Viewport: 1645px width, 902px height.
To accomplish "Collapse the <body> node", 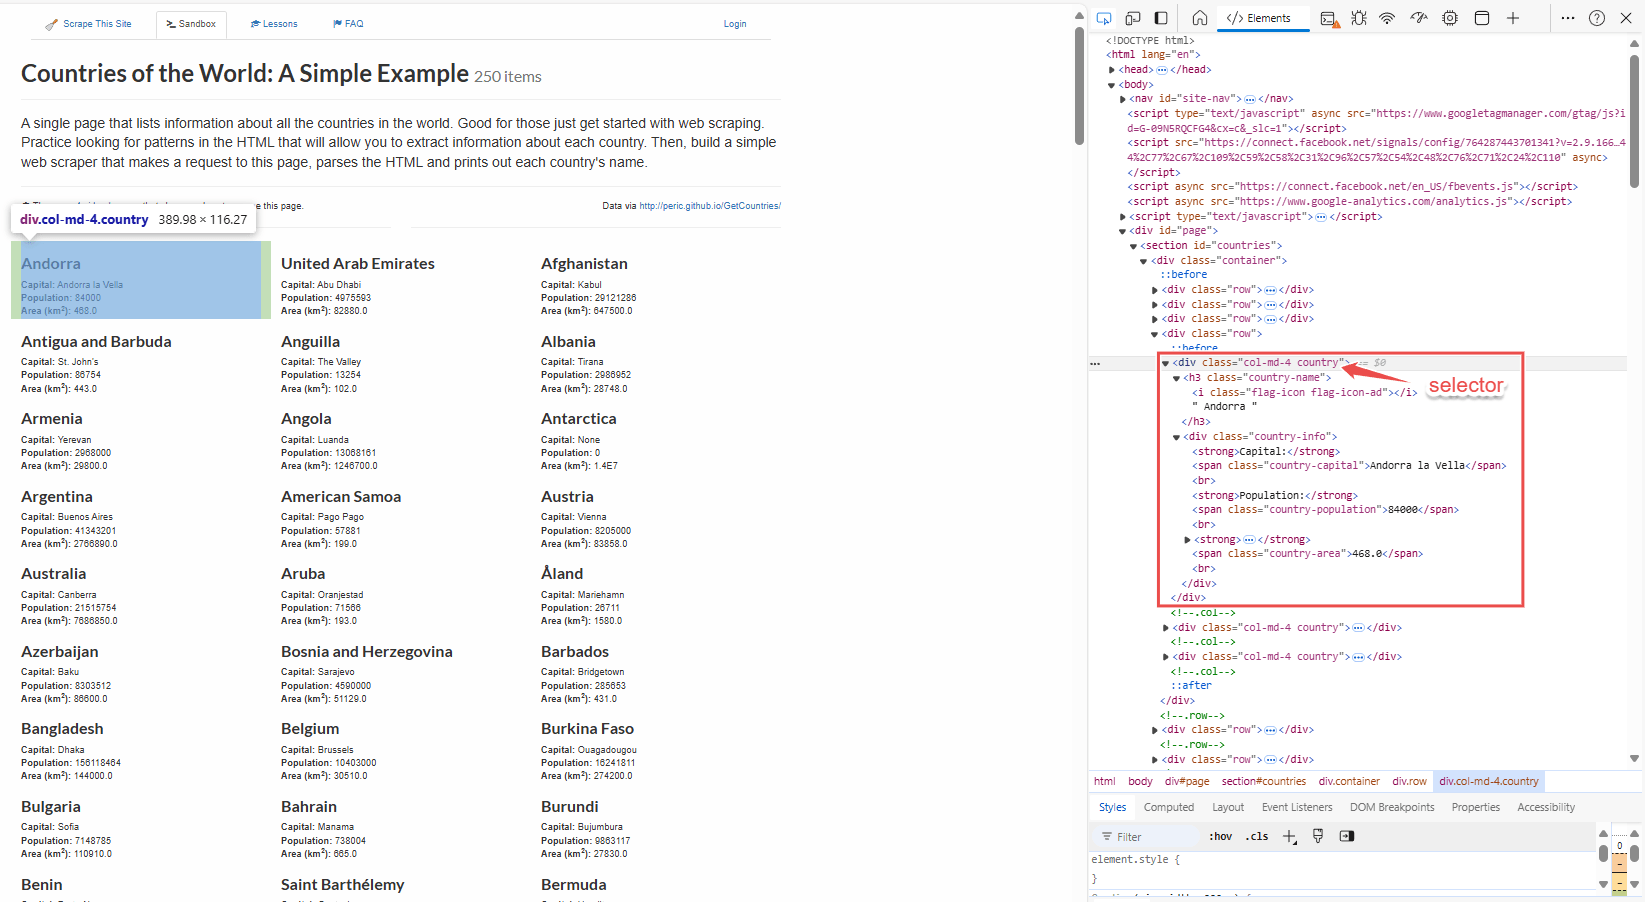I will coord(1111,84).
